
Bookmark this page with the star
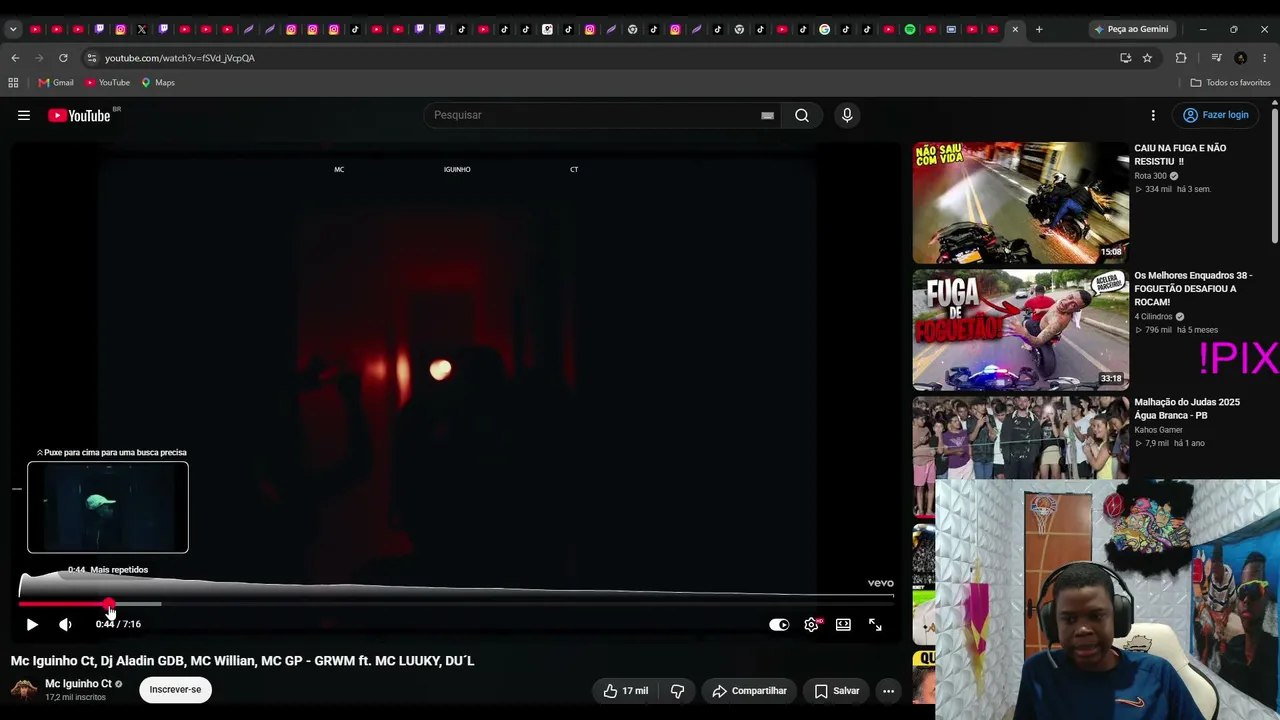click(1147, 58)
